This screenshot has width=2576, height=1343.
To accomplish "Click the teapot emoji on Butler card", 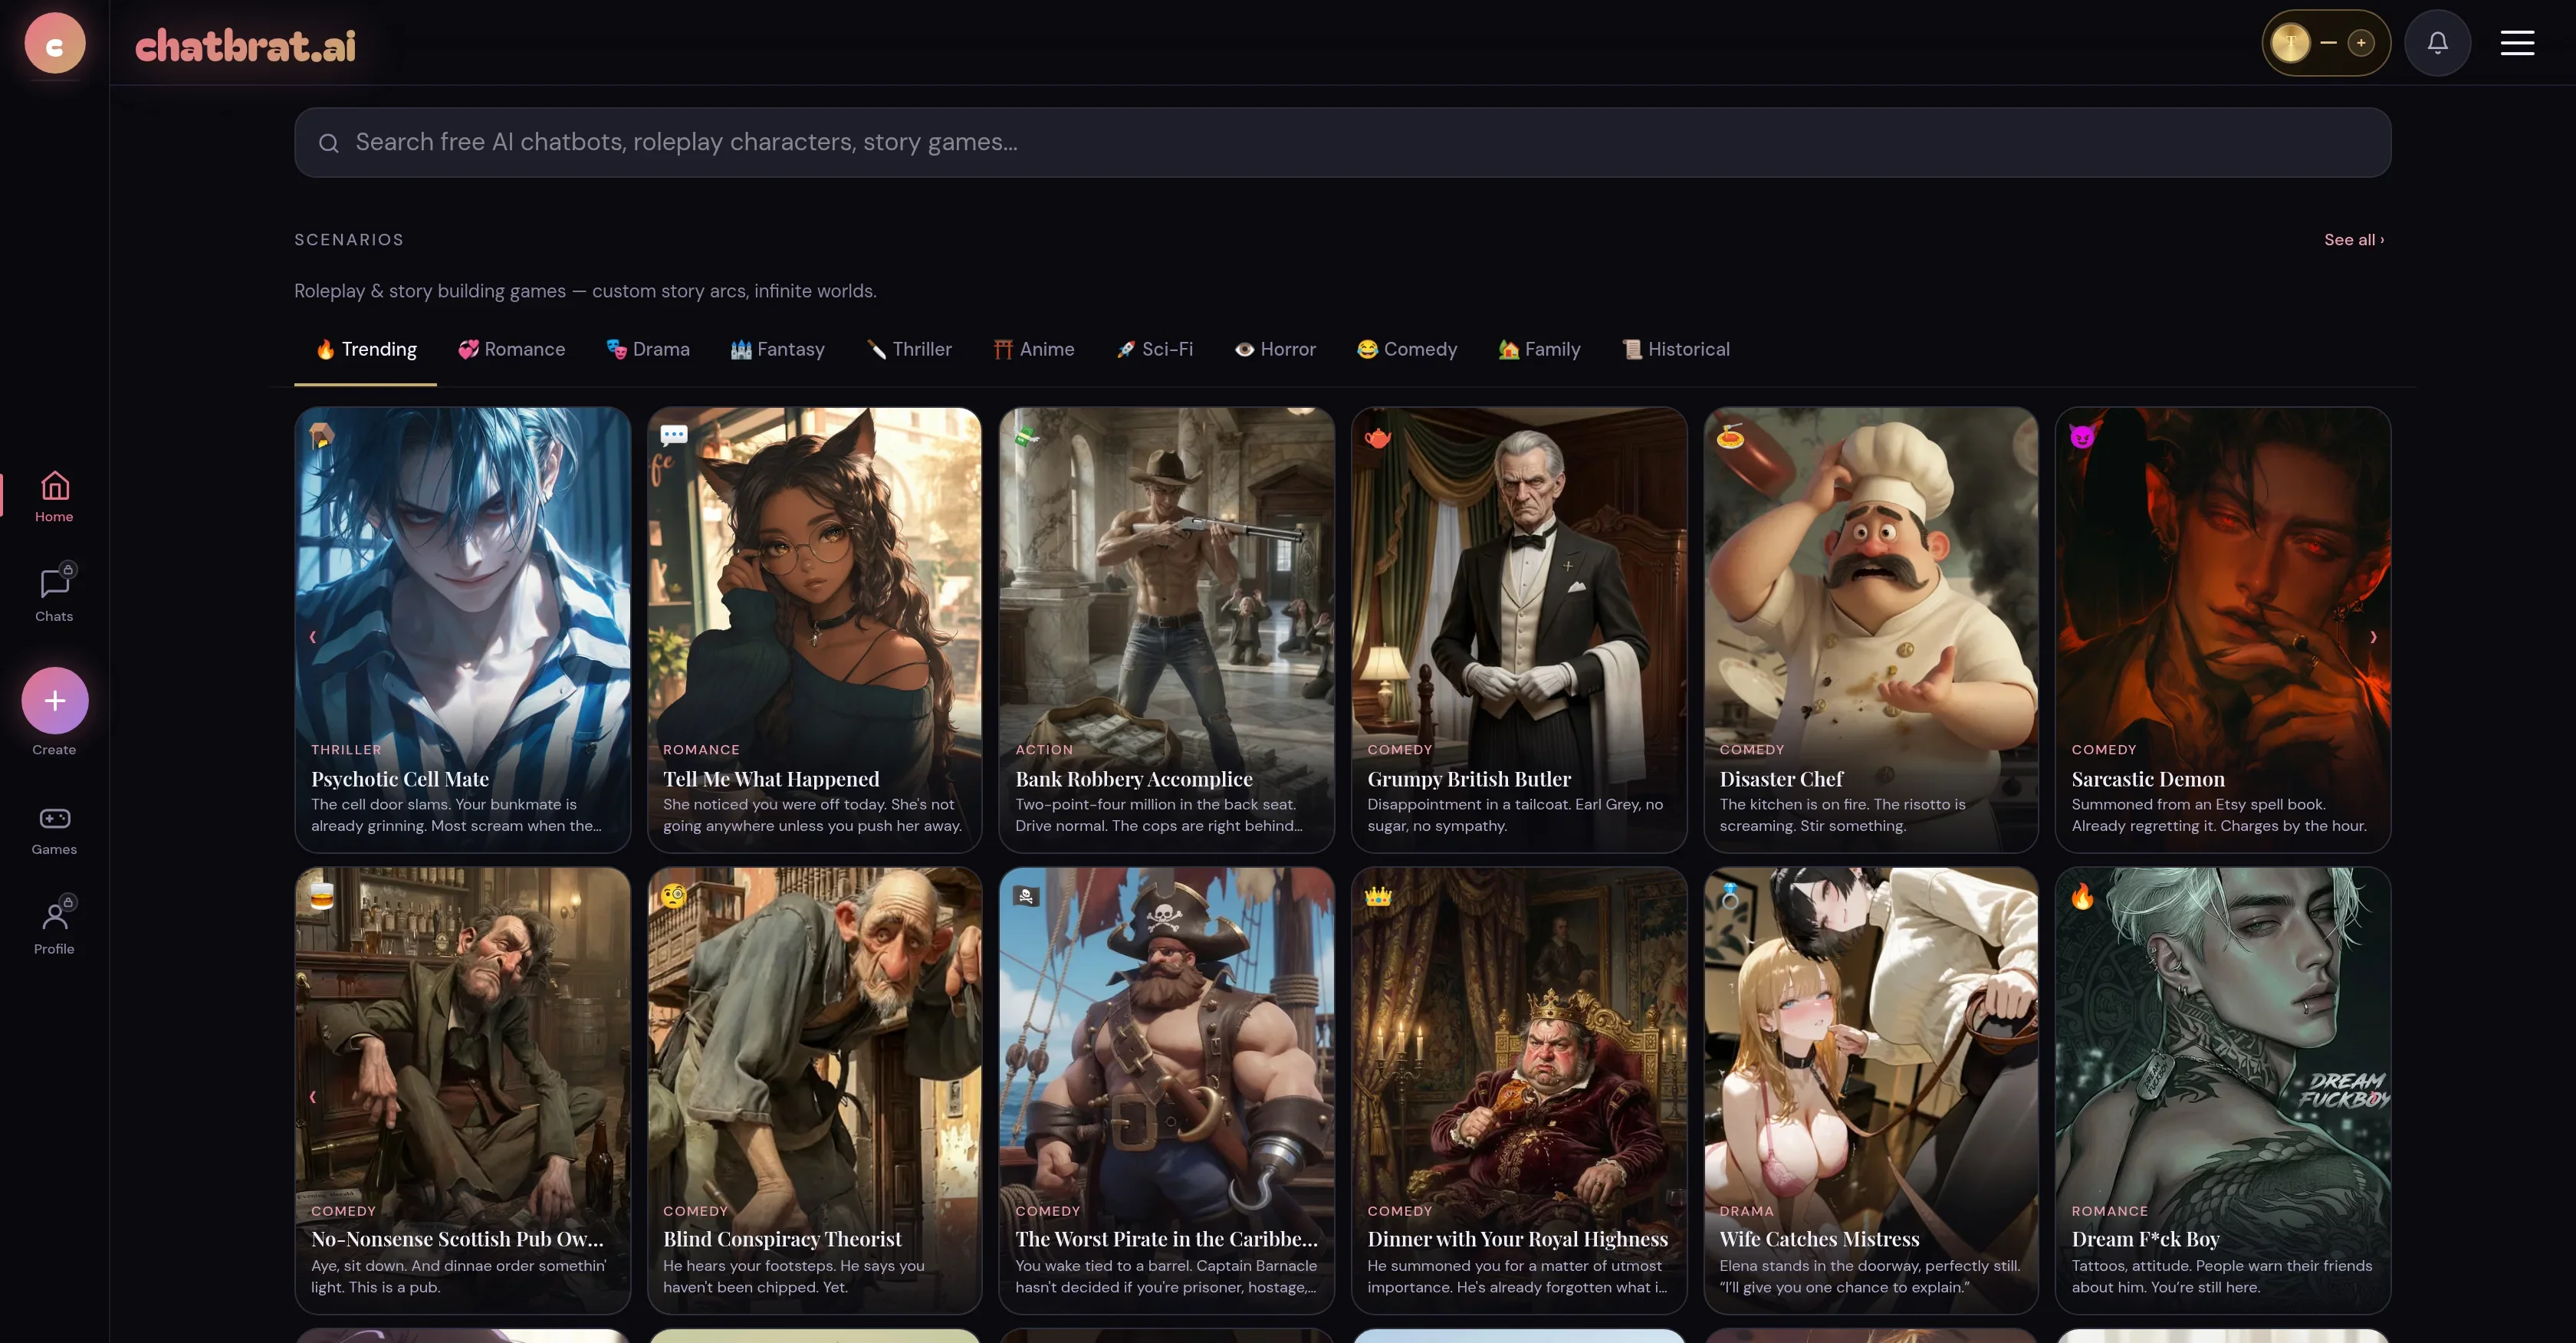I will pyautogui.click(x=1378, y=436).
